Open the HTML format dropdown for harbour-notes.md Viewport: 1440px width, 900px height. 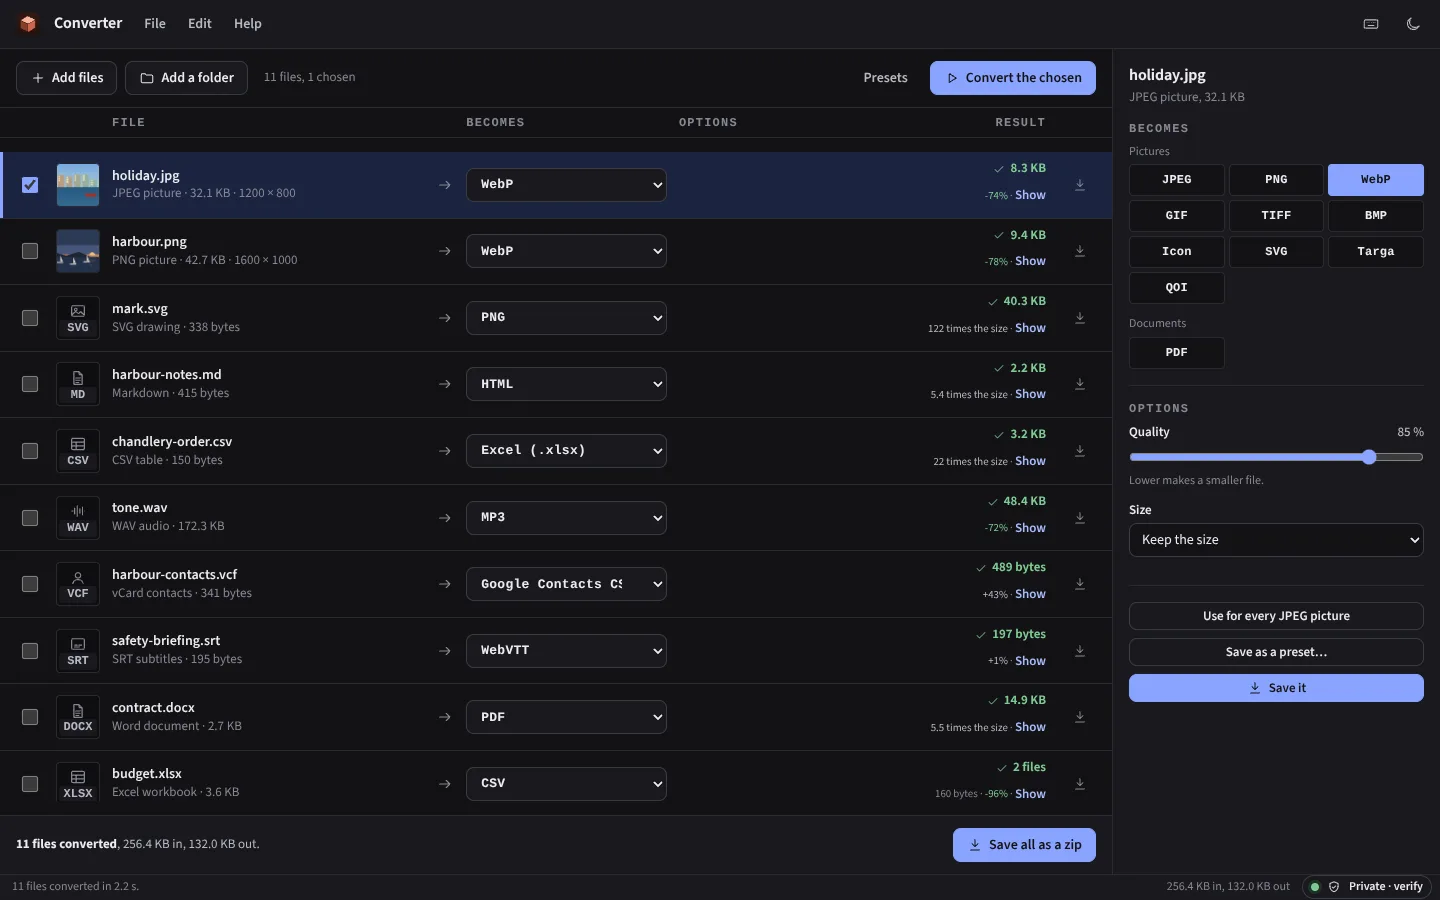coord(566,384)
